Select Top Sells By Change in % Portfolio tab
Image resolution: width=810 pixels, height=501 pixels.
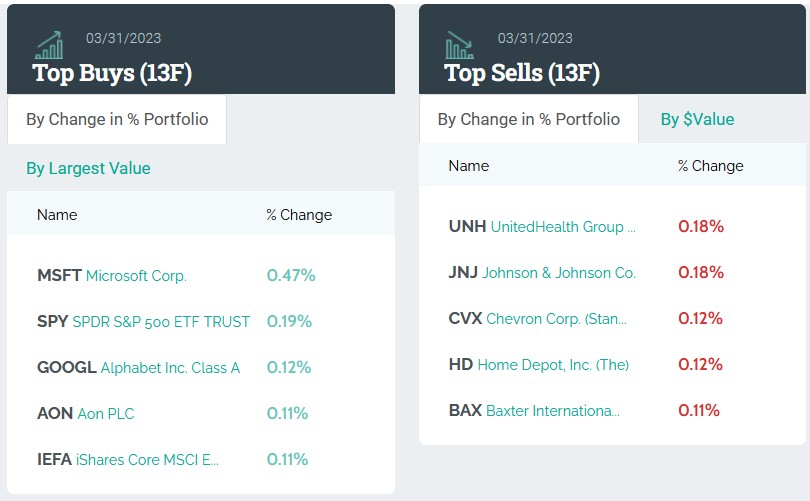pos(528,120)
